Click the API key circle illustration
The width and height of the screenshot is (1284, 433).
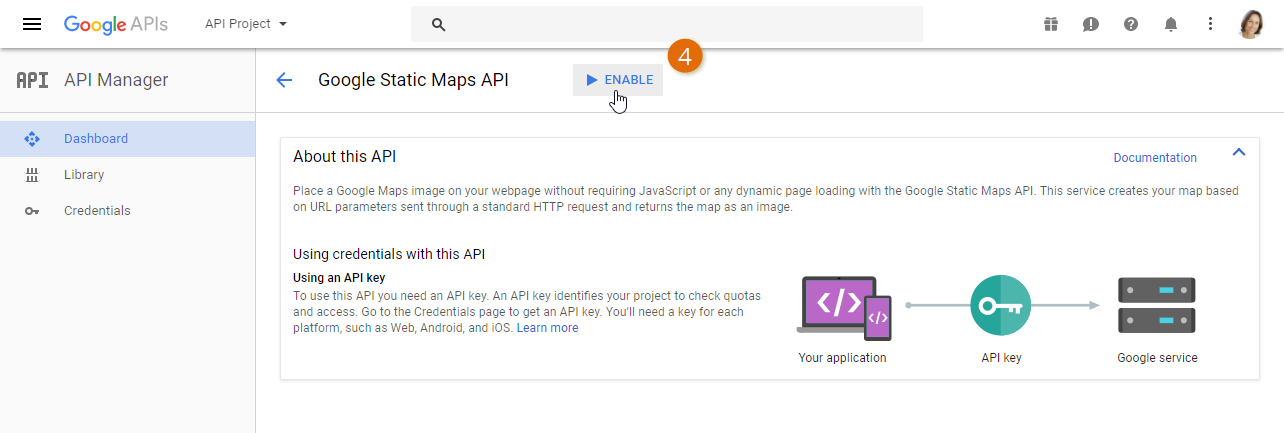(x=1000, y=306)
